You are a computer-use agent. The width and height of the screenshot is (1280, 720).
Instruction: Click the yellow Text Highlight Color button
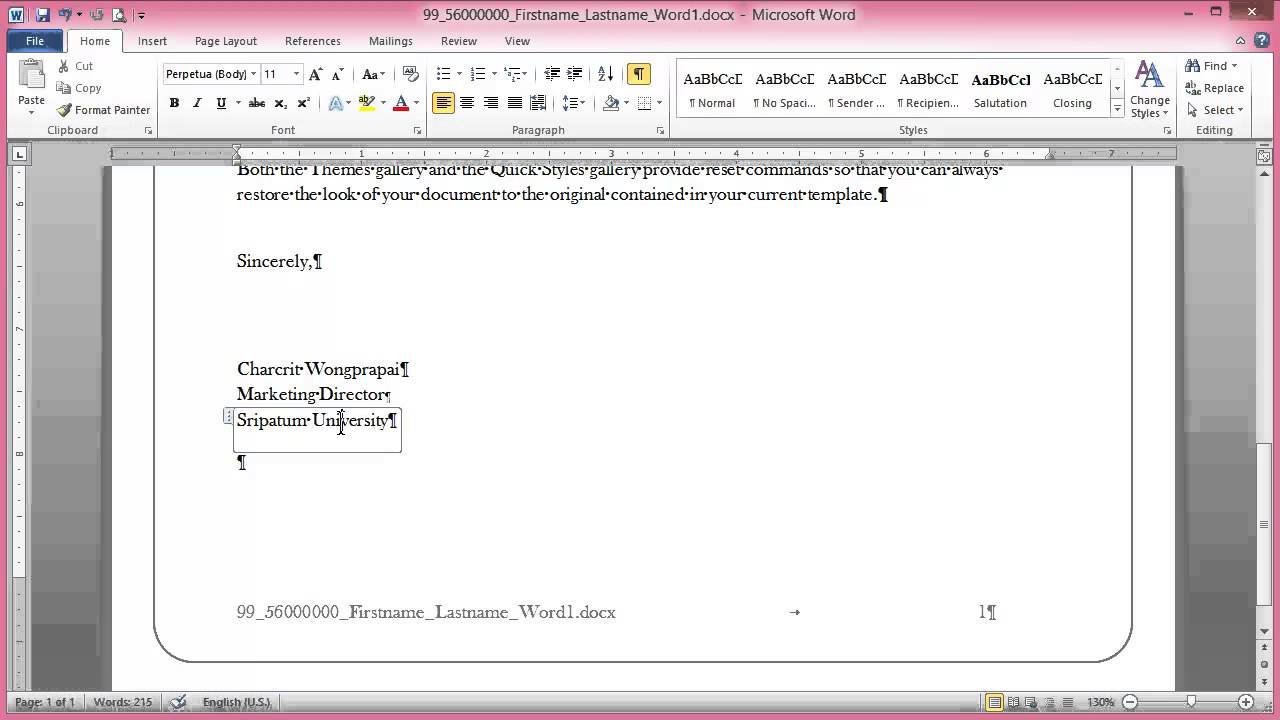pyautogui.click(x=367, y=103)
